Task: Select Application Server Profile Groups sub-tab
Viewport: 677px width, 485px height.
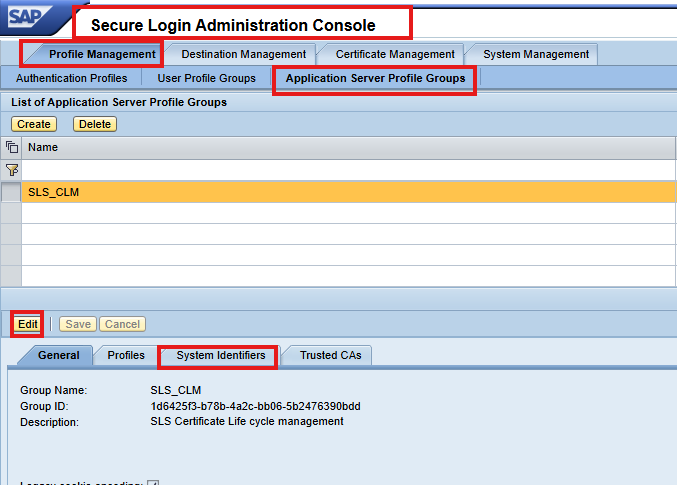Action: [375, 78]
